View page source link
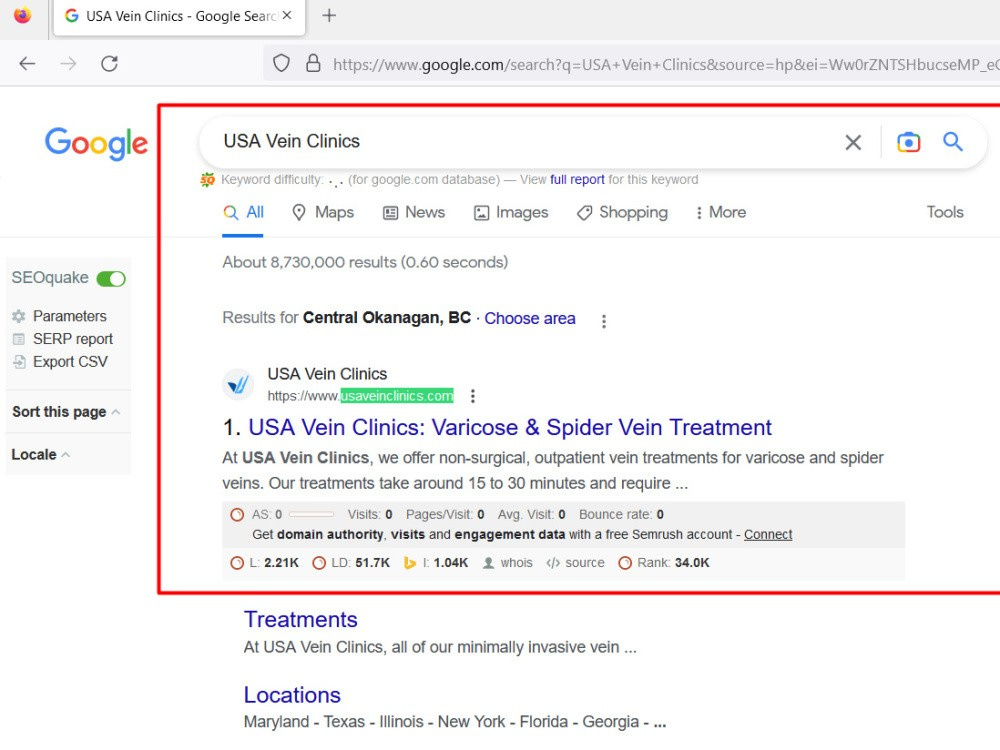Screen dimensions: 1000x750 pos(576,562)
